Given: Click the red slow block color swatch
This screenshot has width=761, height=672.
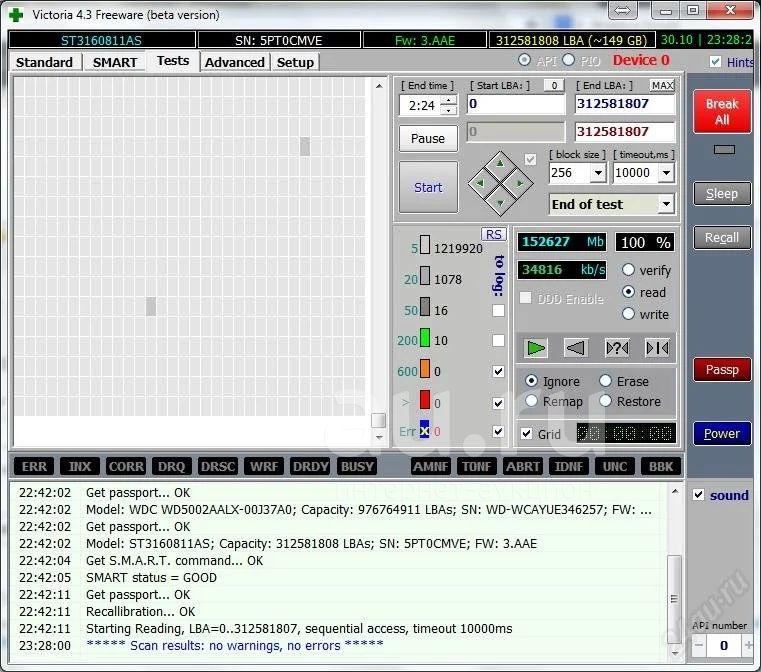Looking at the screenshot, I should [425, 400].
